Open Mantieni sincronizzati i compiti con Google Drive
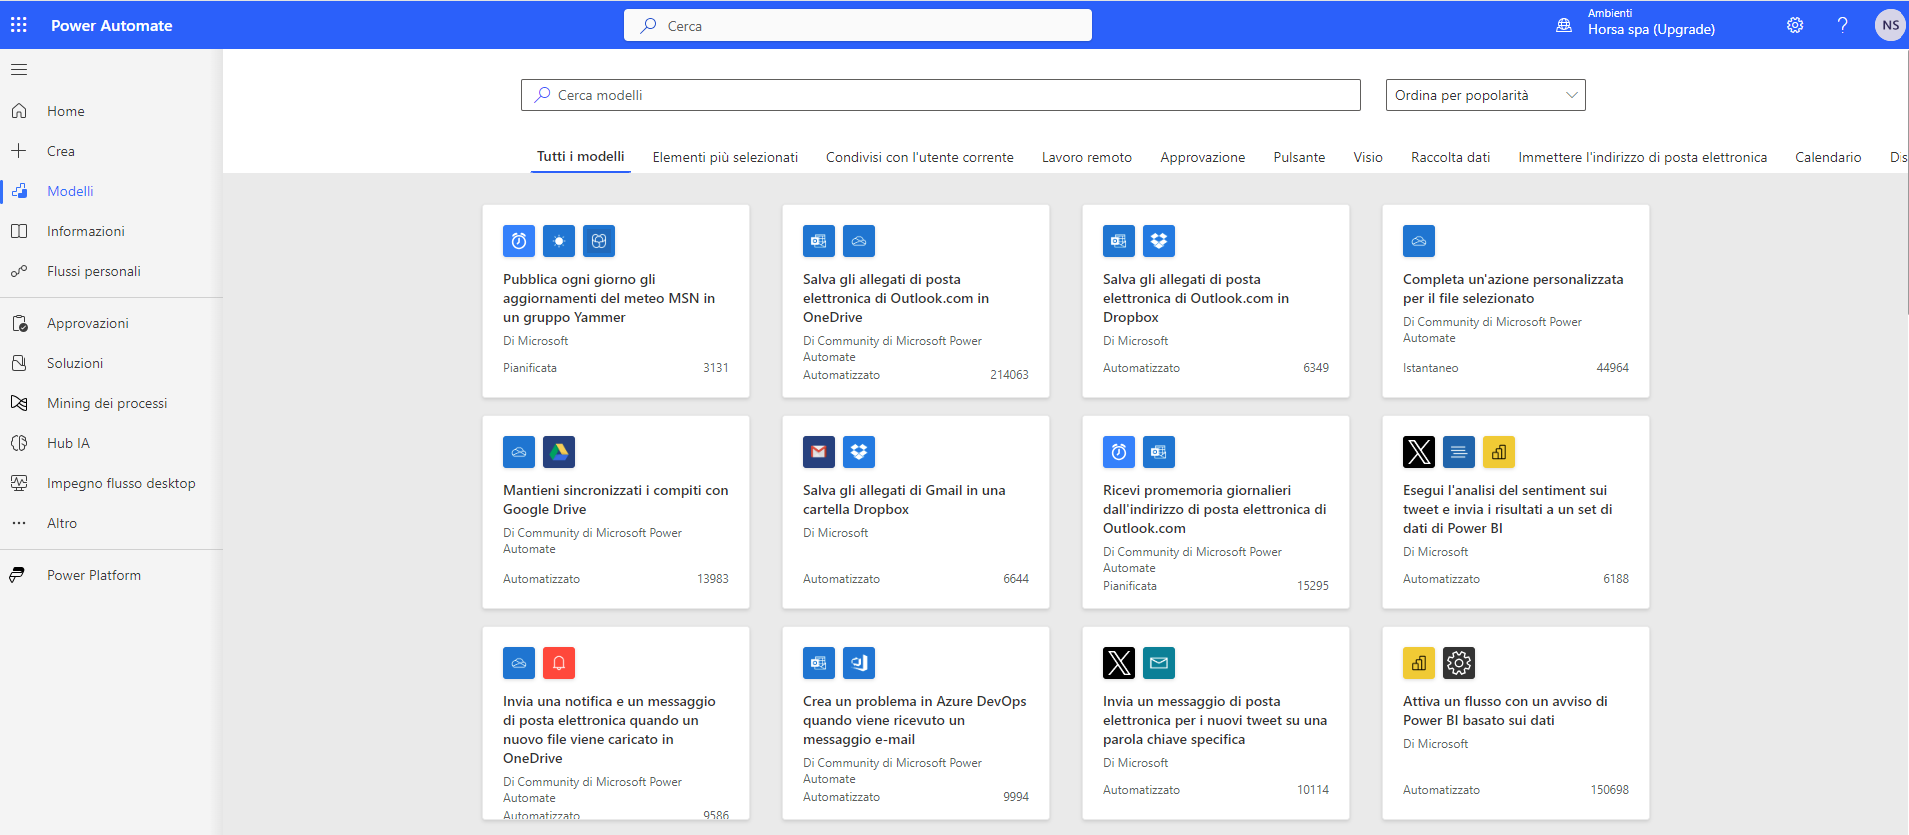This screenshot has height=835, width=1909. (x=616, y=512)
